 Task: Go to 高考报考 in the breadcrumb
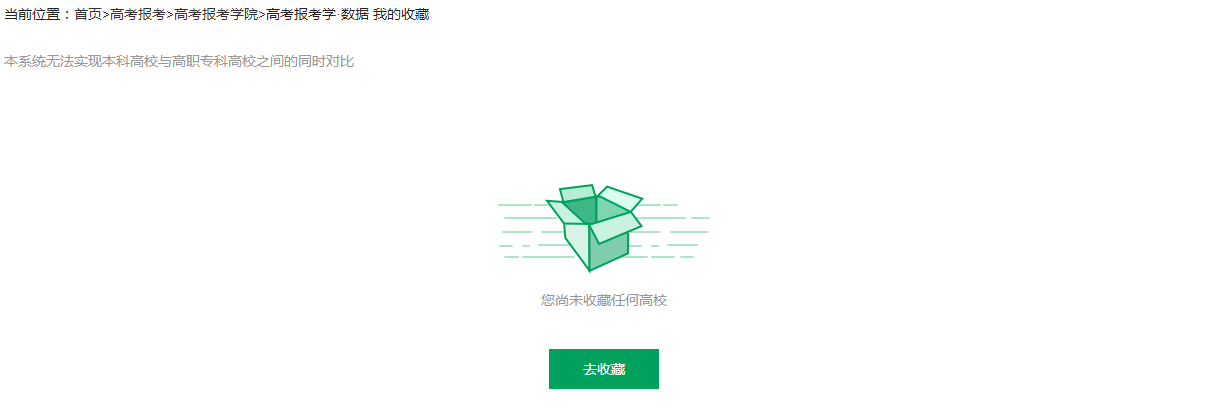138,15
